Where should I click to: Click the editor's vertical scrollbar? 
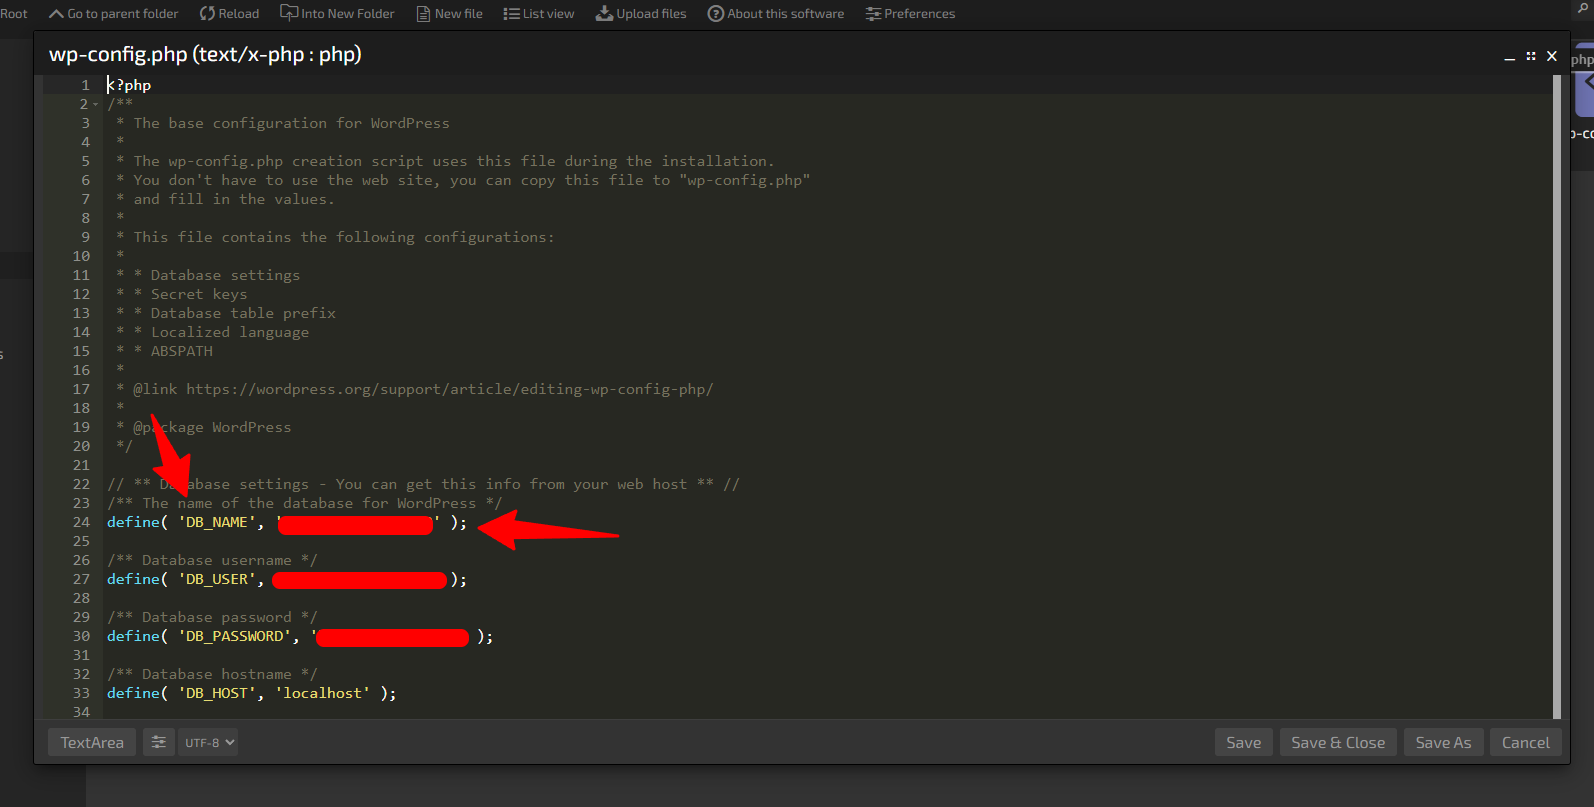pyautogui.click(x=1556, y=400)
